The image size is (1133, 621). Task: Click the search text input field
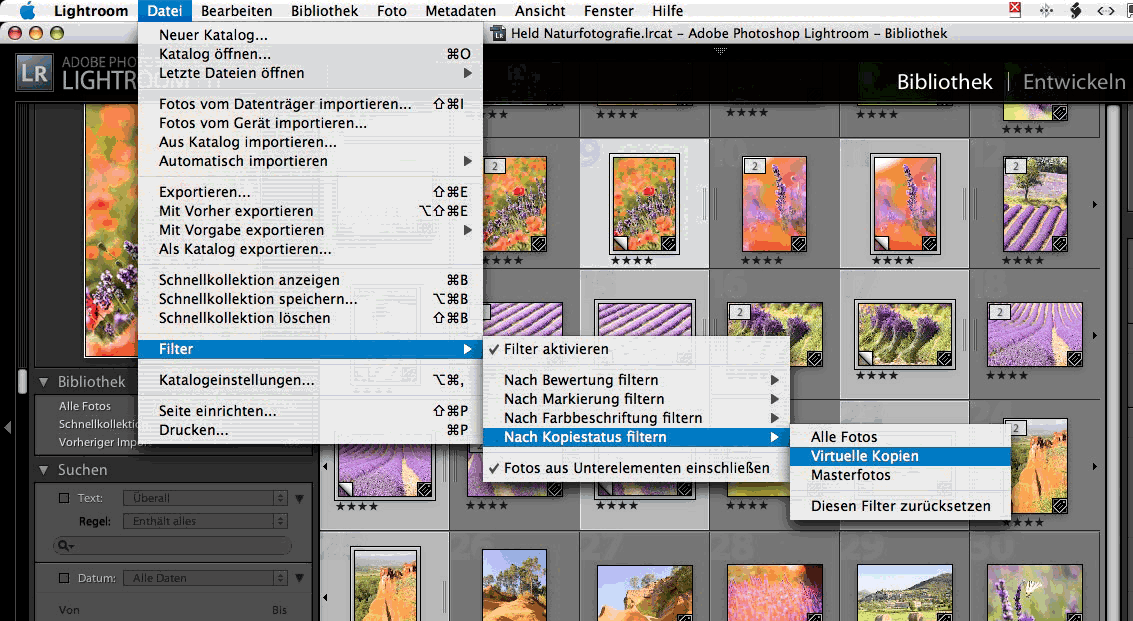coord(173,546)
